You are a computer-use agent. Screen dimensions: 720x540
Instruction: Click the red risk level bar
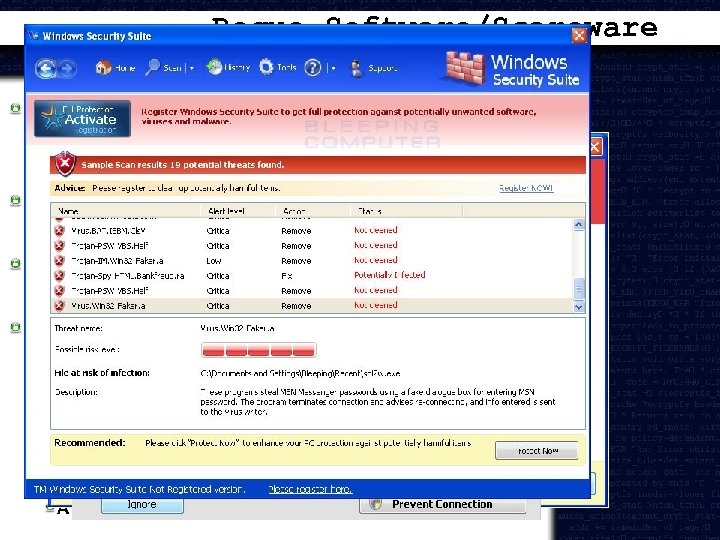(259, 350)
